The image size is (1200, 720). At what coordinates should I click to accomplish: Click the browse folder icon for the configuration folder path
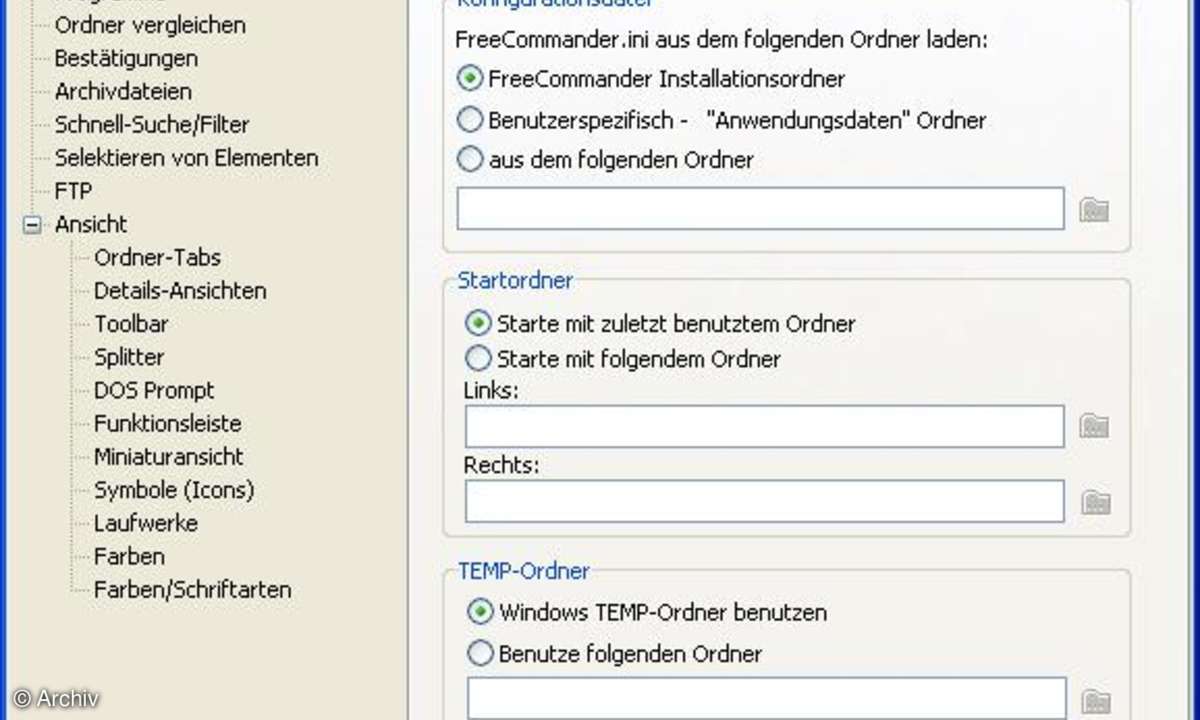click(x=1095, y=210)
